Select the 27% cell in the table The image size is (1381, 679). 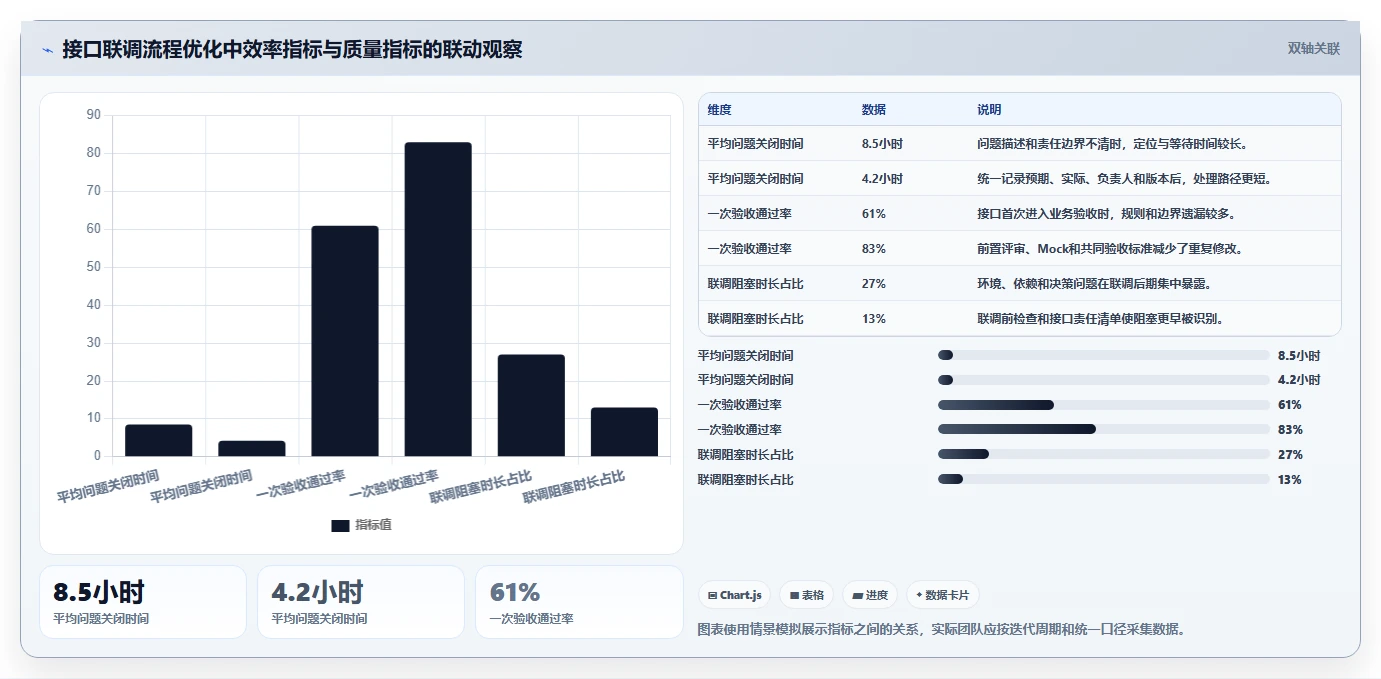(873, 284)
